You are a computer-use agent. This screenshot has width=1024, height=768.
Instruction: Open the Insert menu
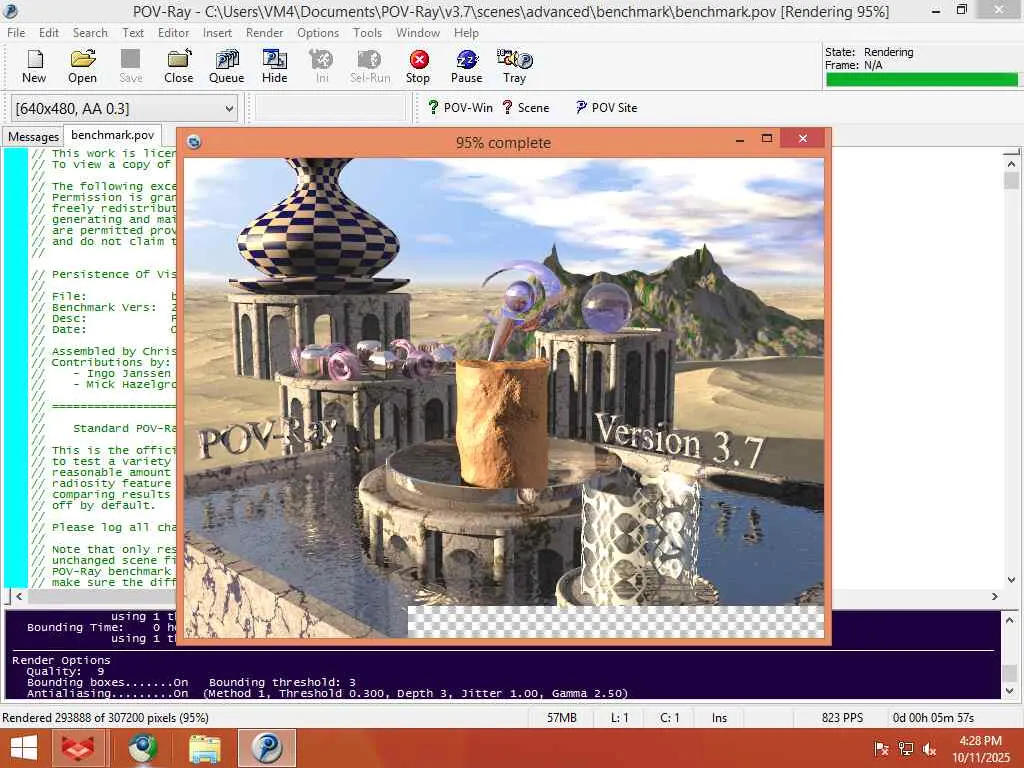(x=217, y=33)
